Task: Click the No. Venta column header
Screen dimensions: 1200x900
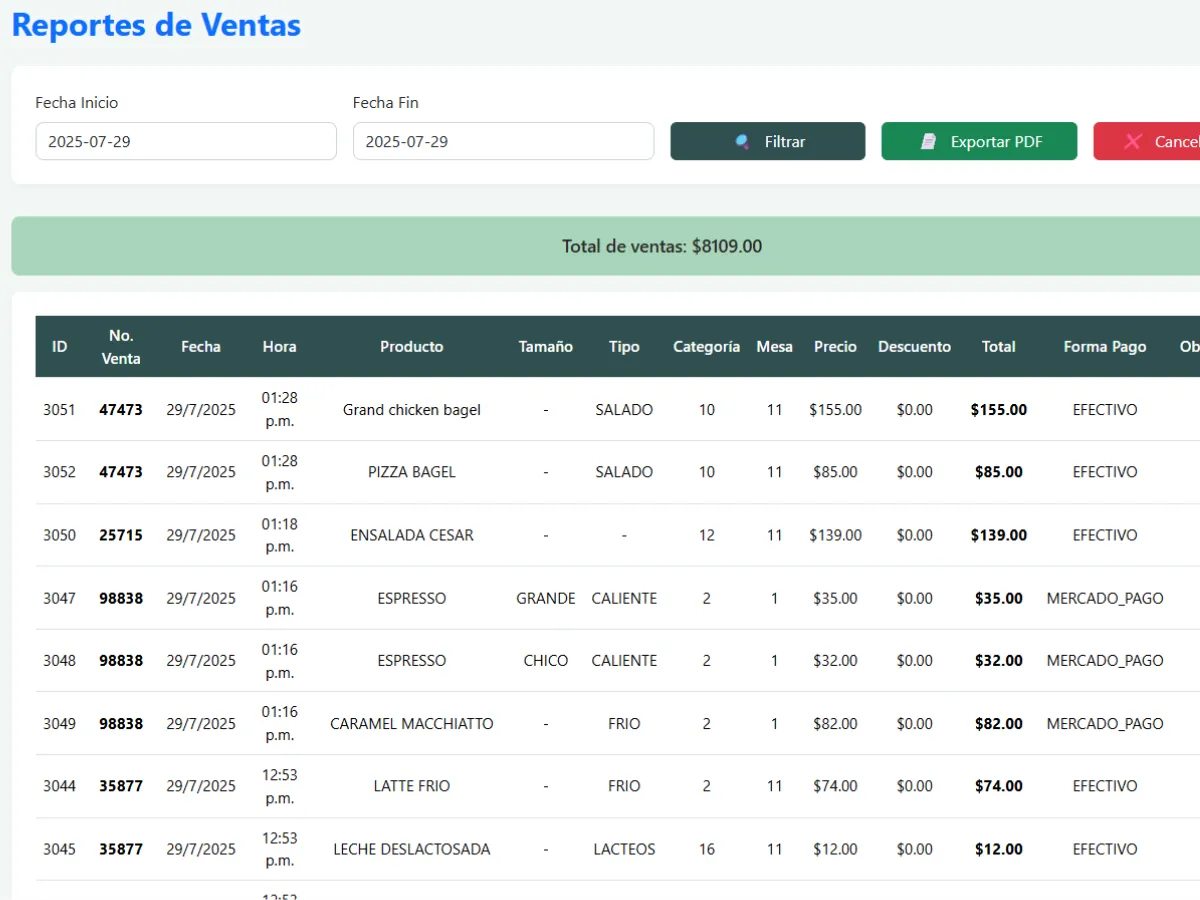Action: 121,346
